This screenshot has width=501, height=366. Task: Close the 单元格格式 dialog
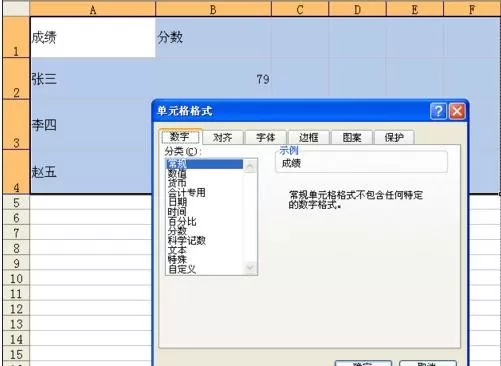tap(457, 111)
